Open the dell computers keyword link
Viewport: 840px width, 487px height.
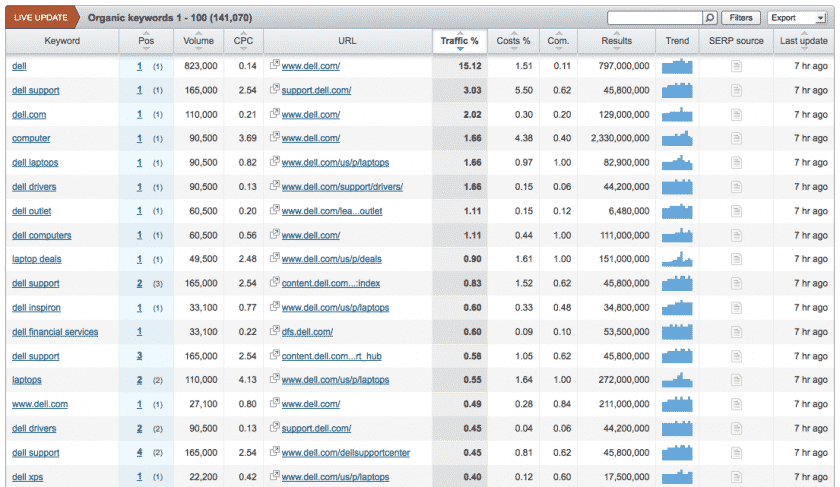41,235
